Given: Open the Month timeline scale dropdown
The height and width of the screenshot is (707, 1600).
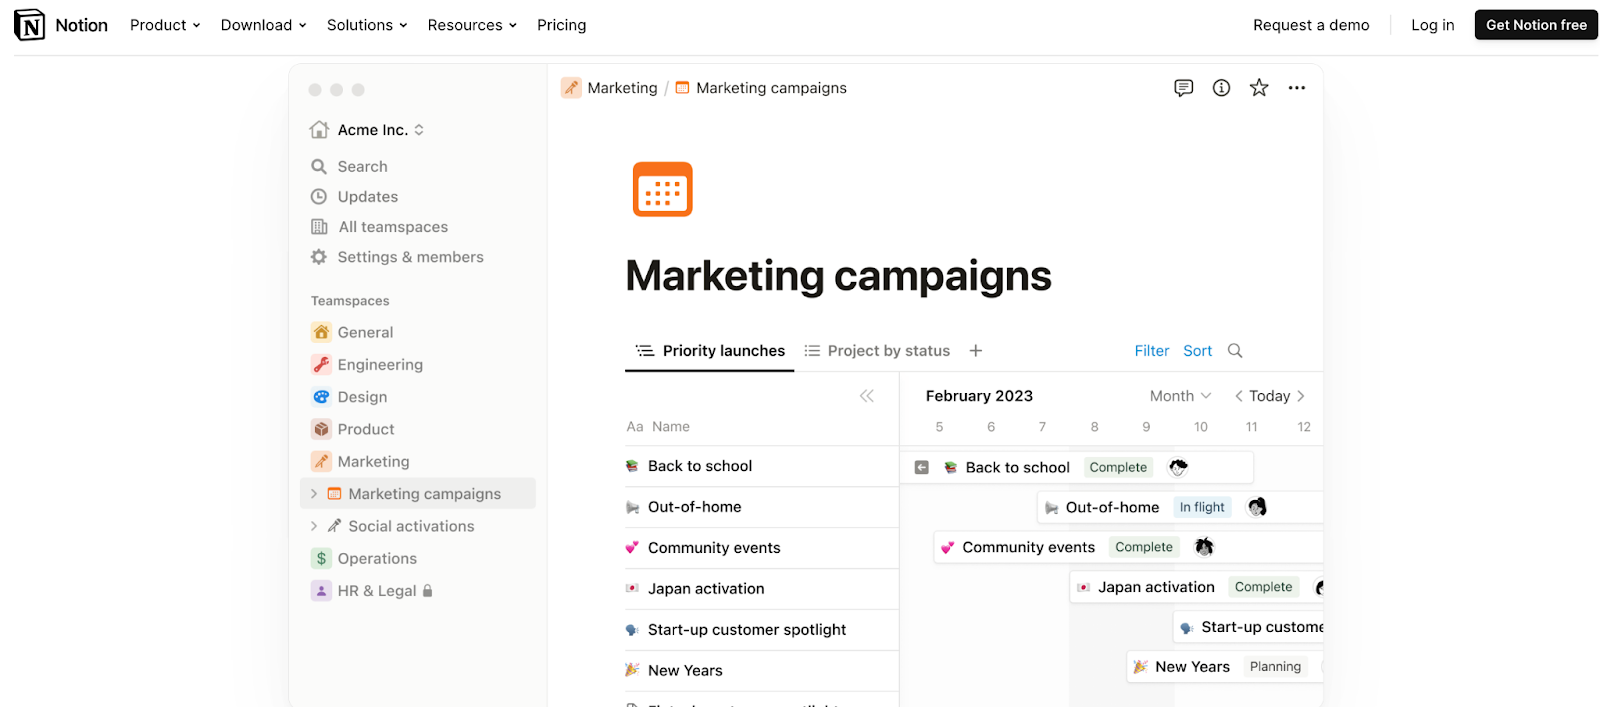Looking at the screenshot, I should (1180, 396).
